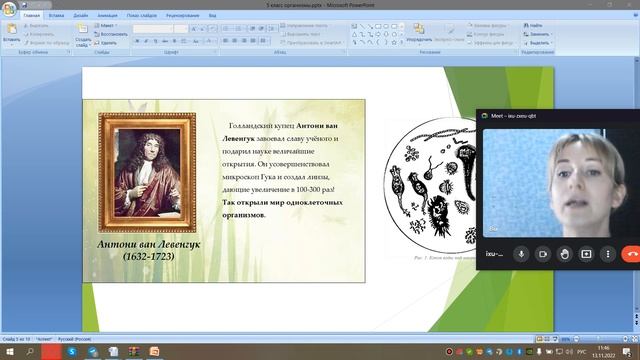Select the triangle shape in shapes gallery
Viewport: 640px width, 360px height.
point(354,34)
